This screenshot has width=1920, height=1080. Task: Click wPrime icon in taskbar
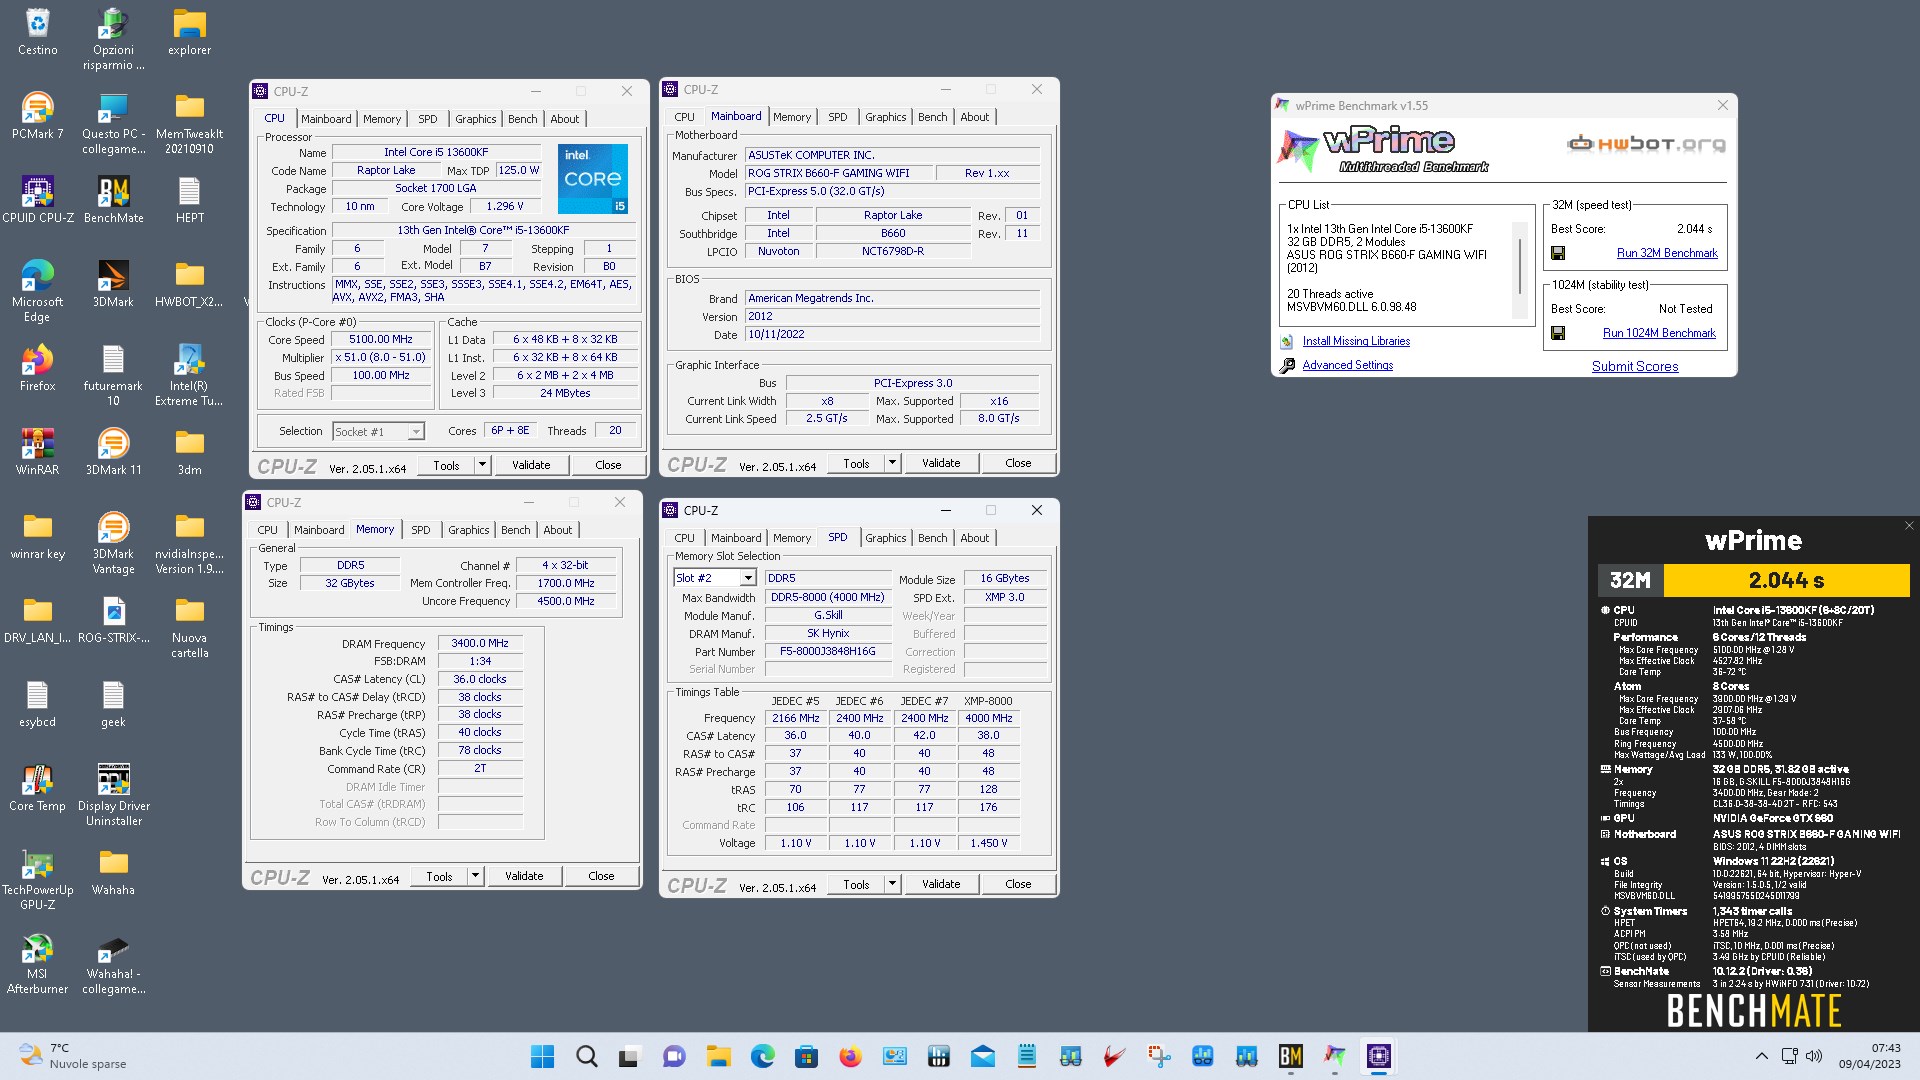pyautogui.click(x=1335, y=1056)
